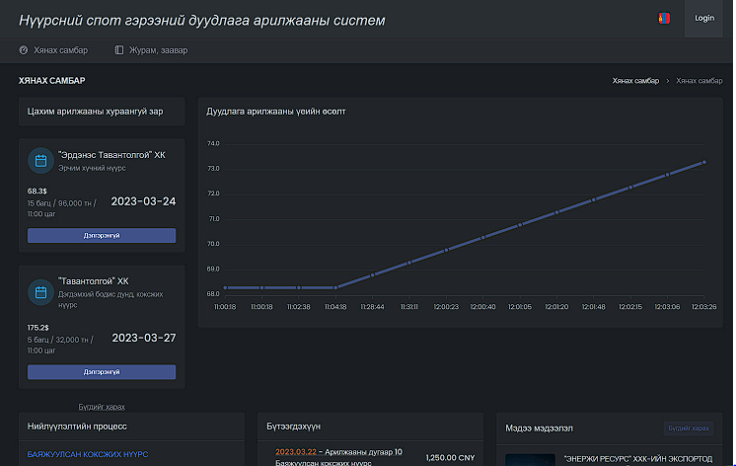This screenshot has width=736, height=466.
Task: Click the Mongolian flag language icon
Action: [664, 18]
